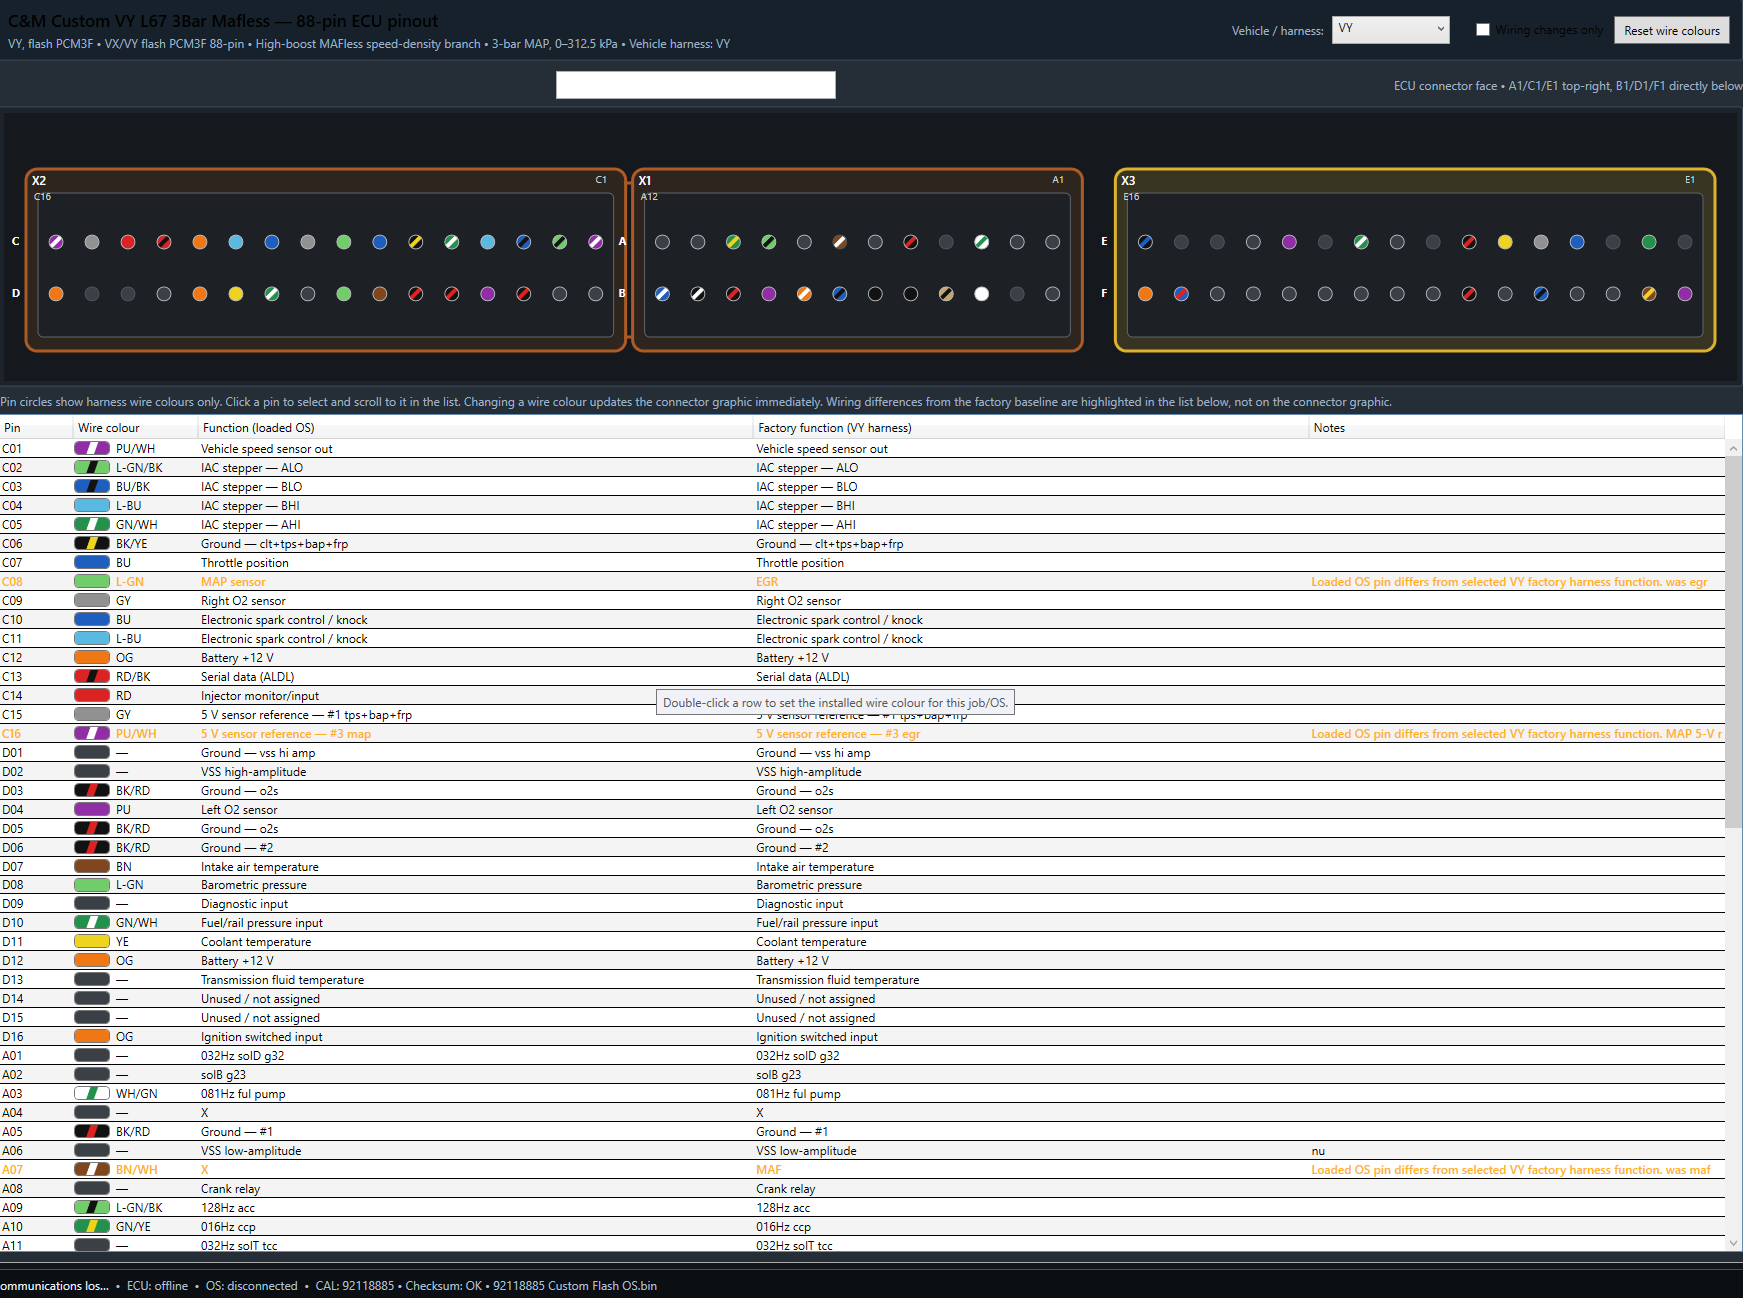This screenshot has width=1743, height=1298.
Task: Select brown pin D7 in connector X2
Action: pos(380,294)
